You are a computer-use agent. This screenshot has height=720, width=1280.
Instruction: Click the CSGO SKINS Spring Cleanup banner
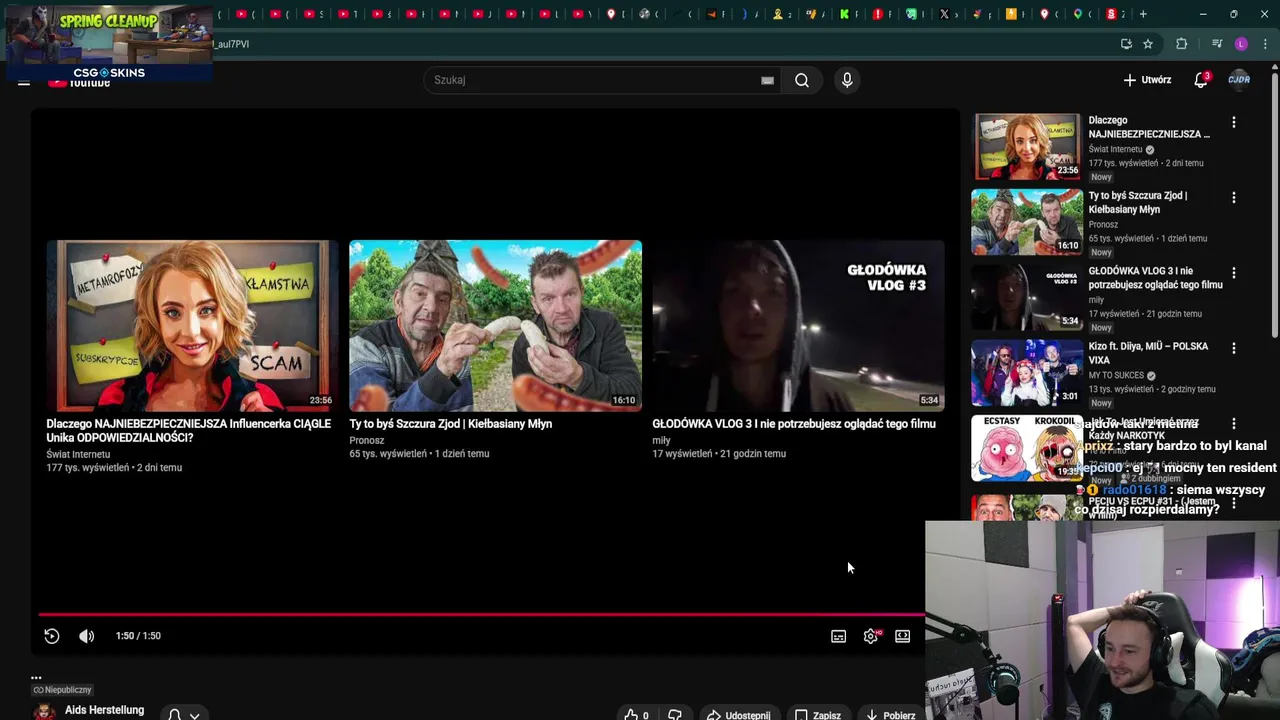(108, 41)
